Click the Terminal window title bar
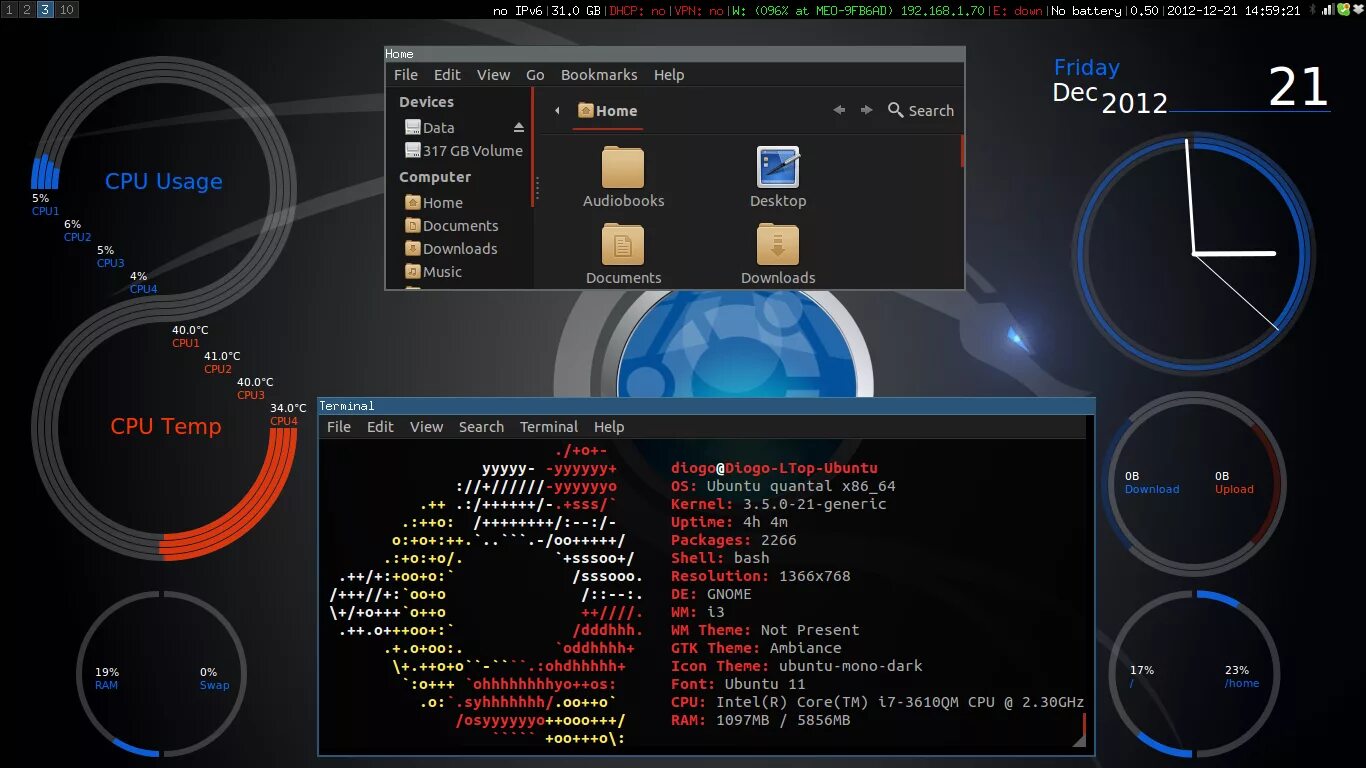1366x768 pixels. click(x=706, y=406)
